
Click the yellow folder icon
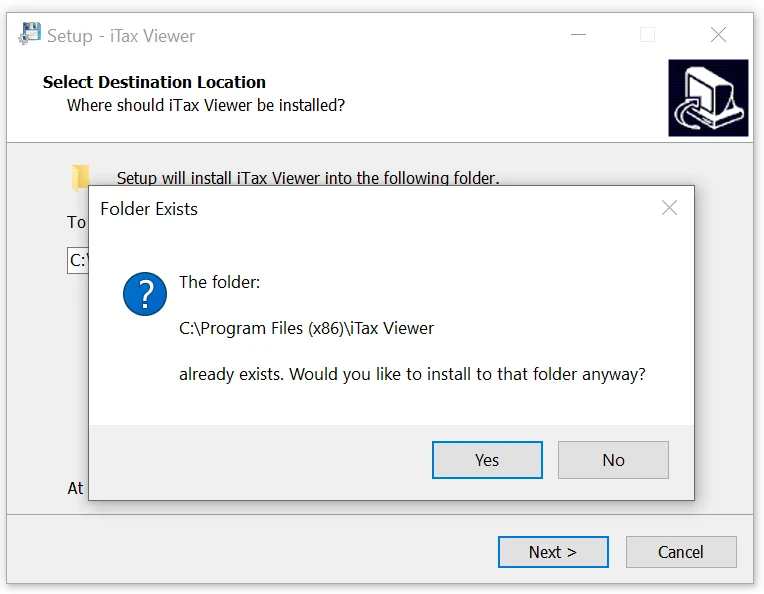(x=80, y=178)
